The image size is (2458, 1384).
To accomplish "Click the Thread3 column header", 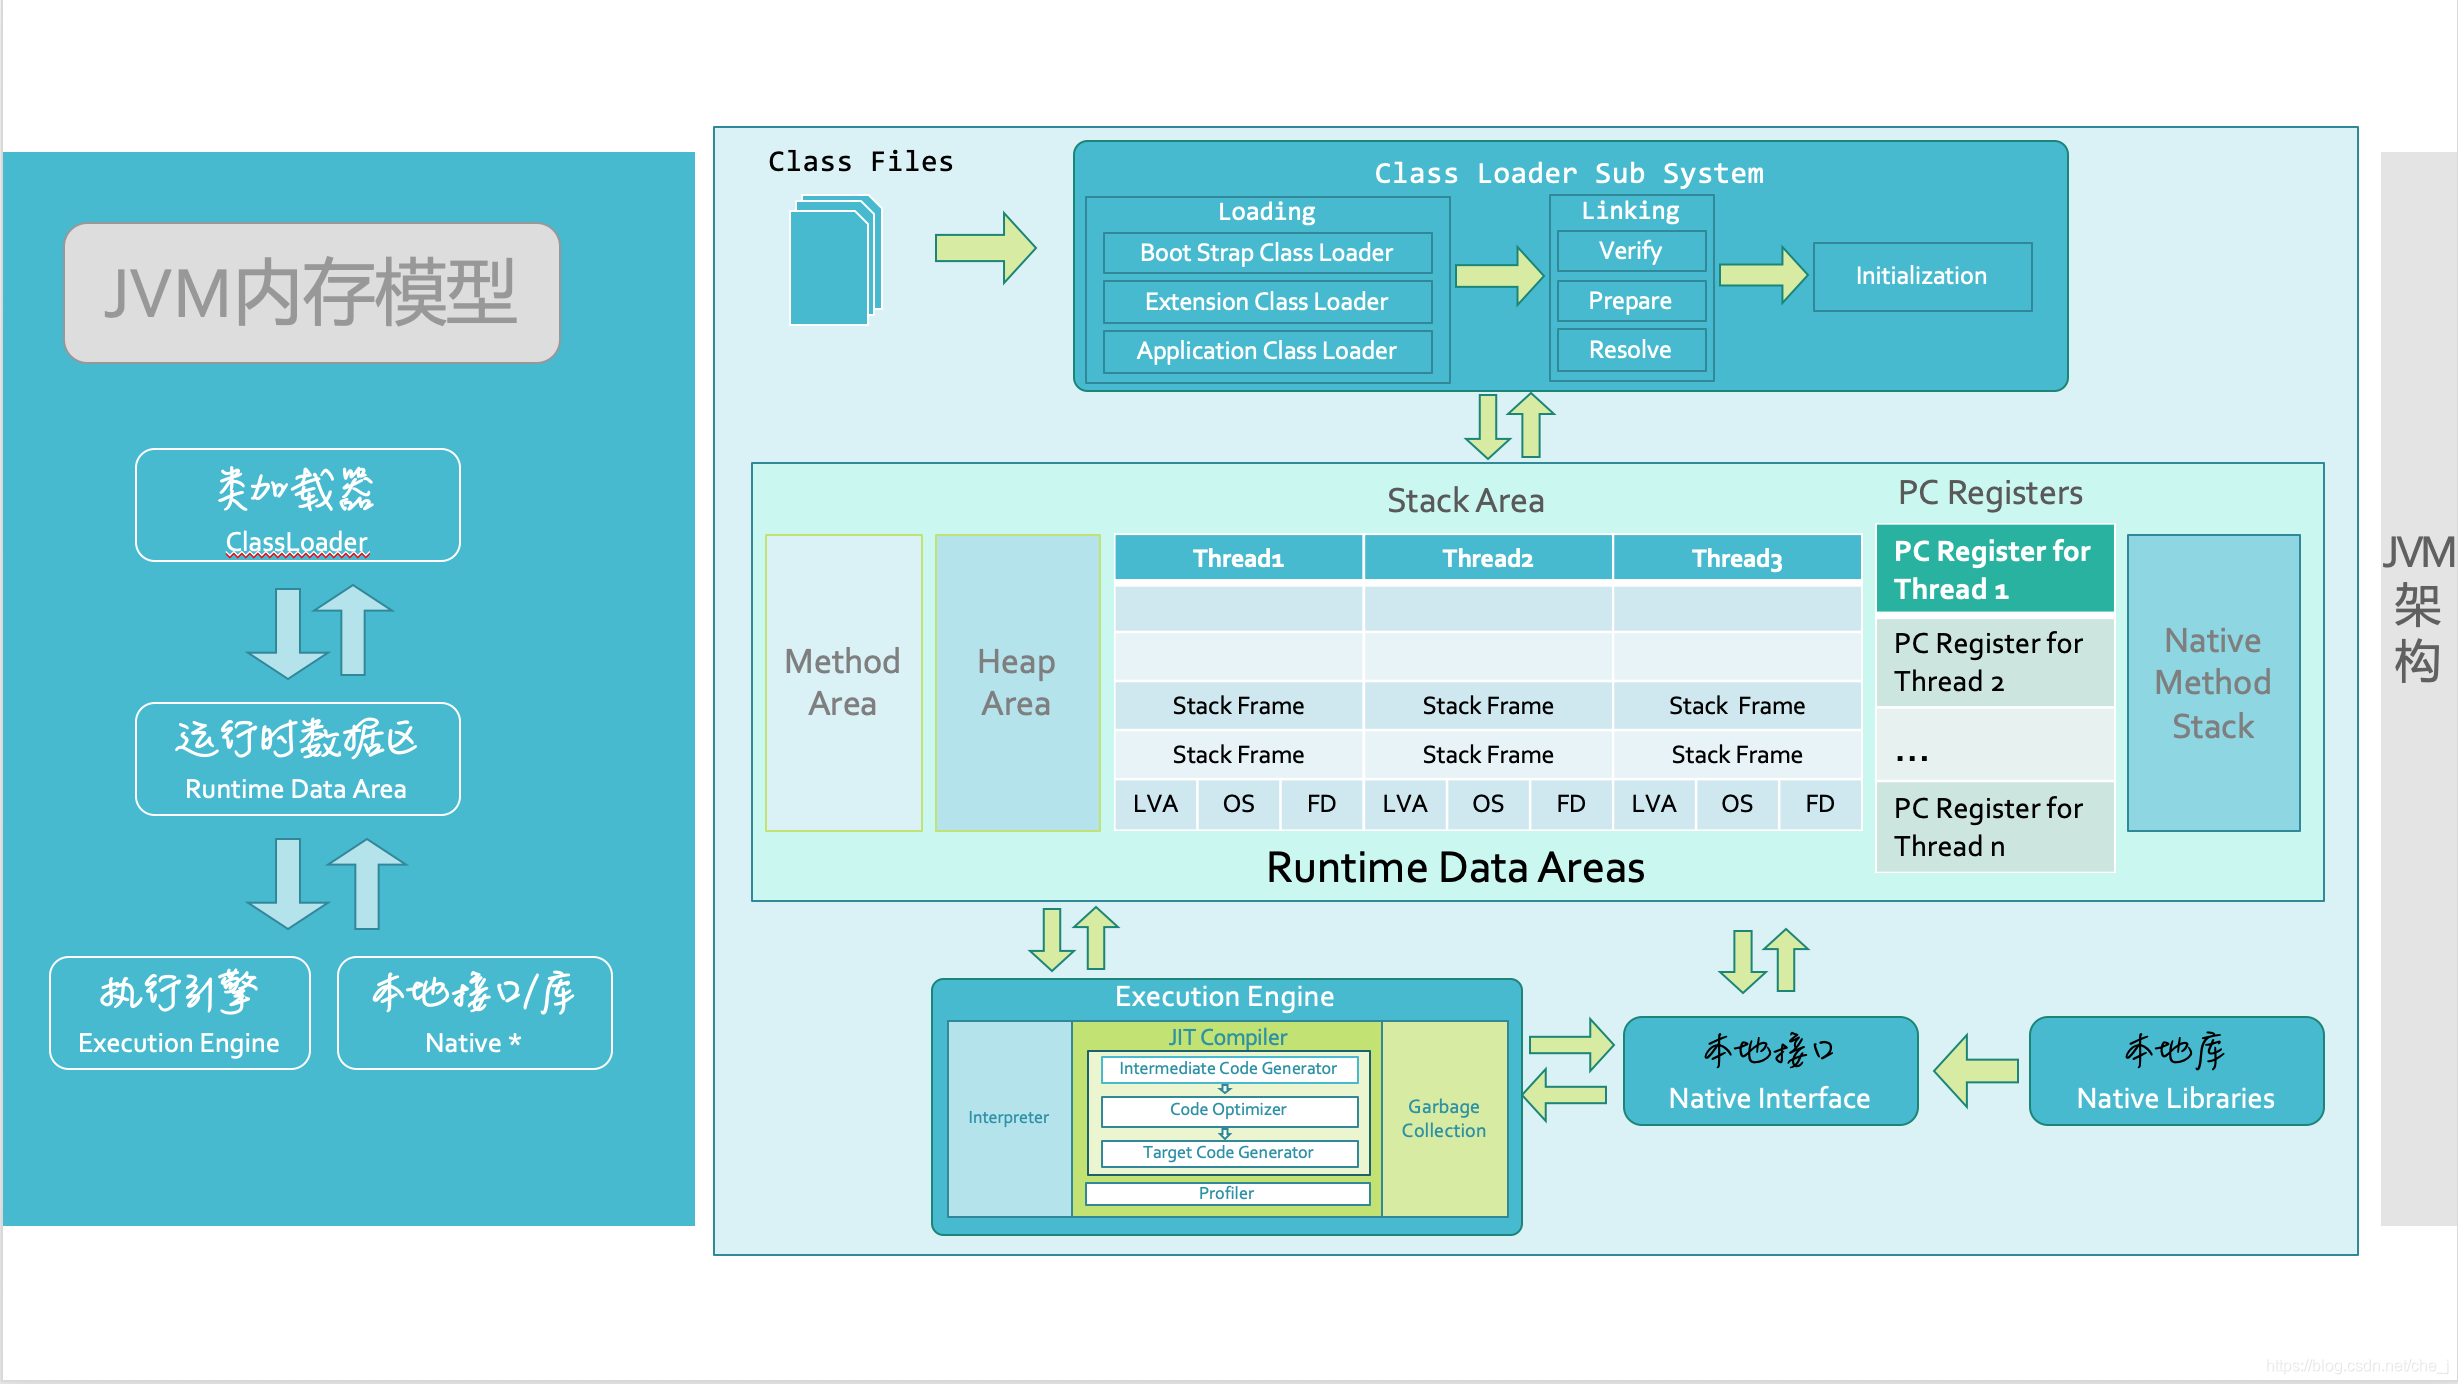I will pyautogui.click(x=1736, y=558).
